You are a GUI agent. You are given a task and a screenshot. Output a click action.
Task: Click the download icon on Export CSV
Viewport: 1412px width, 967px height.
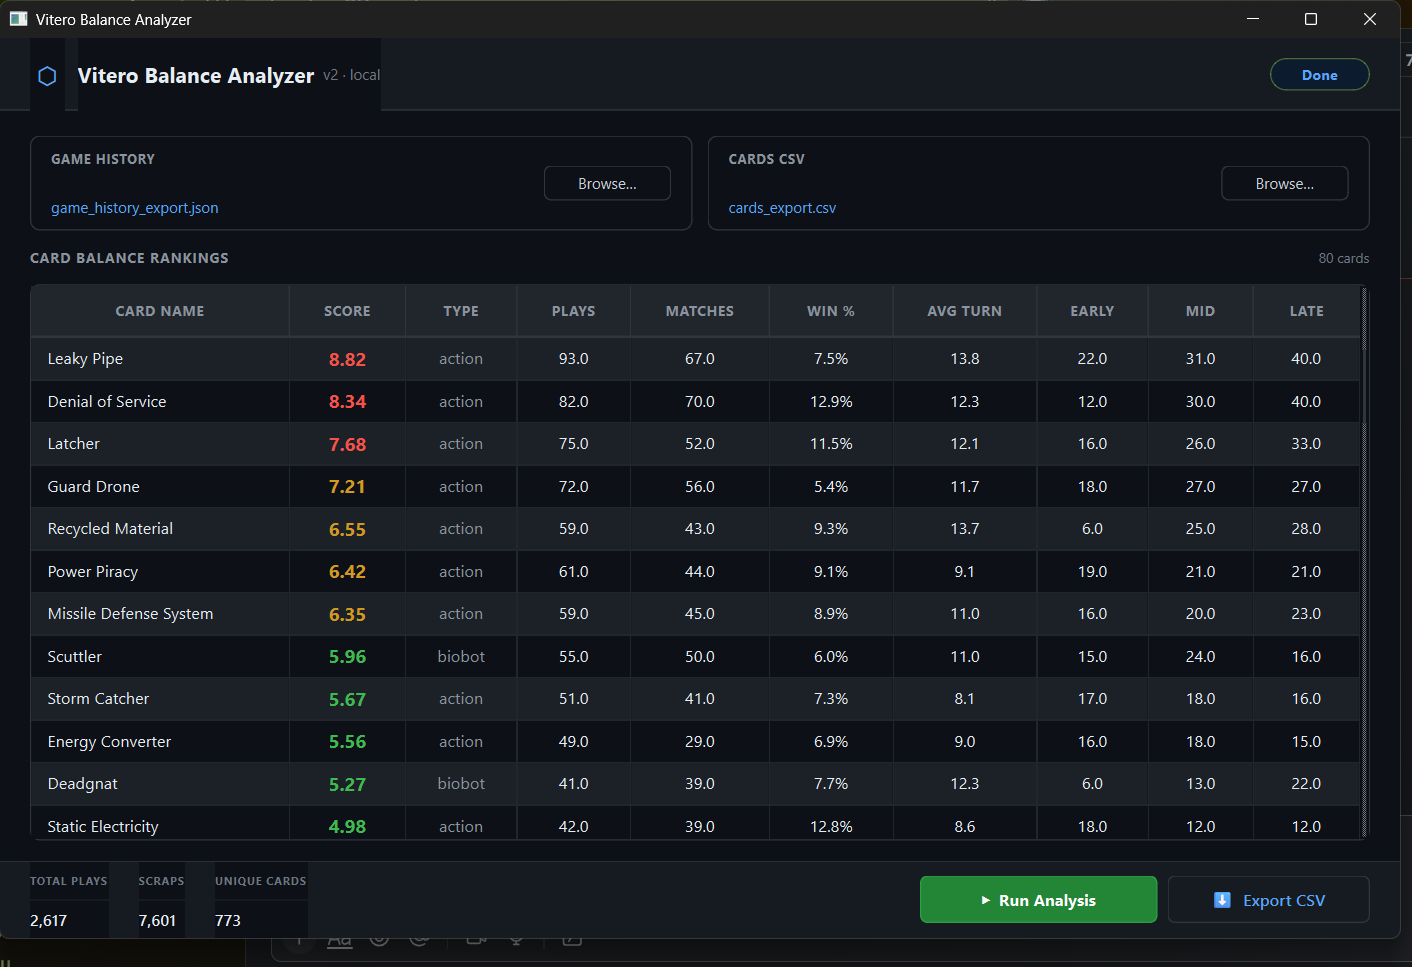1222,900
